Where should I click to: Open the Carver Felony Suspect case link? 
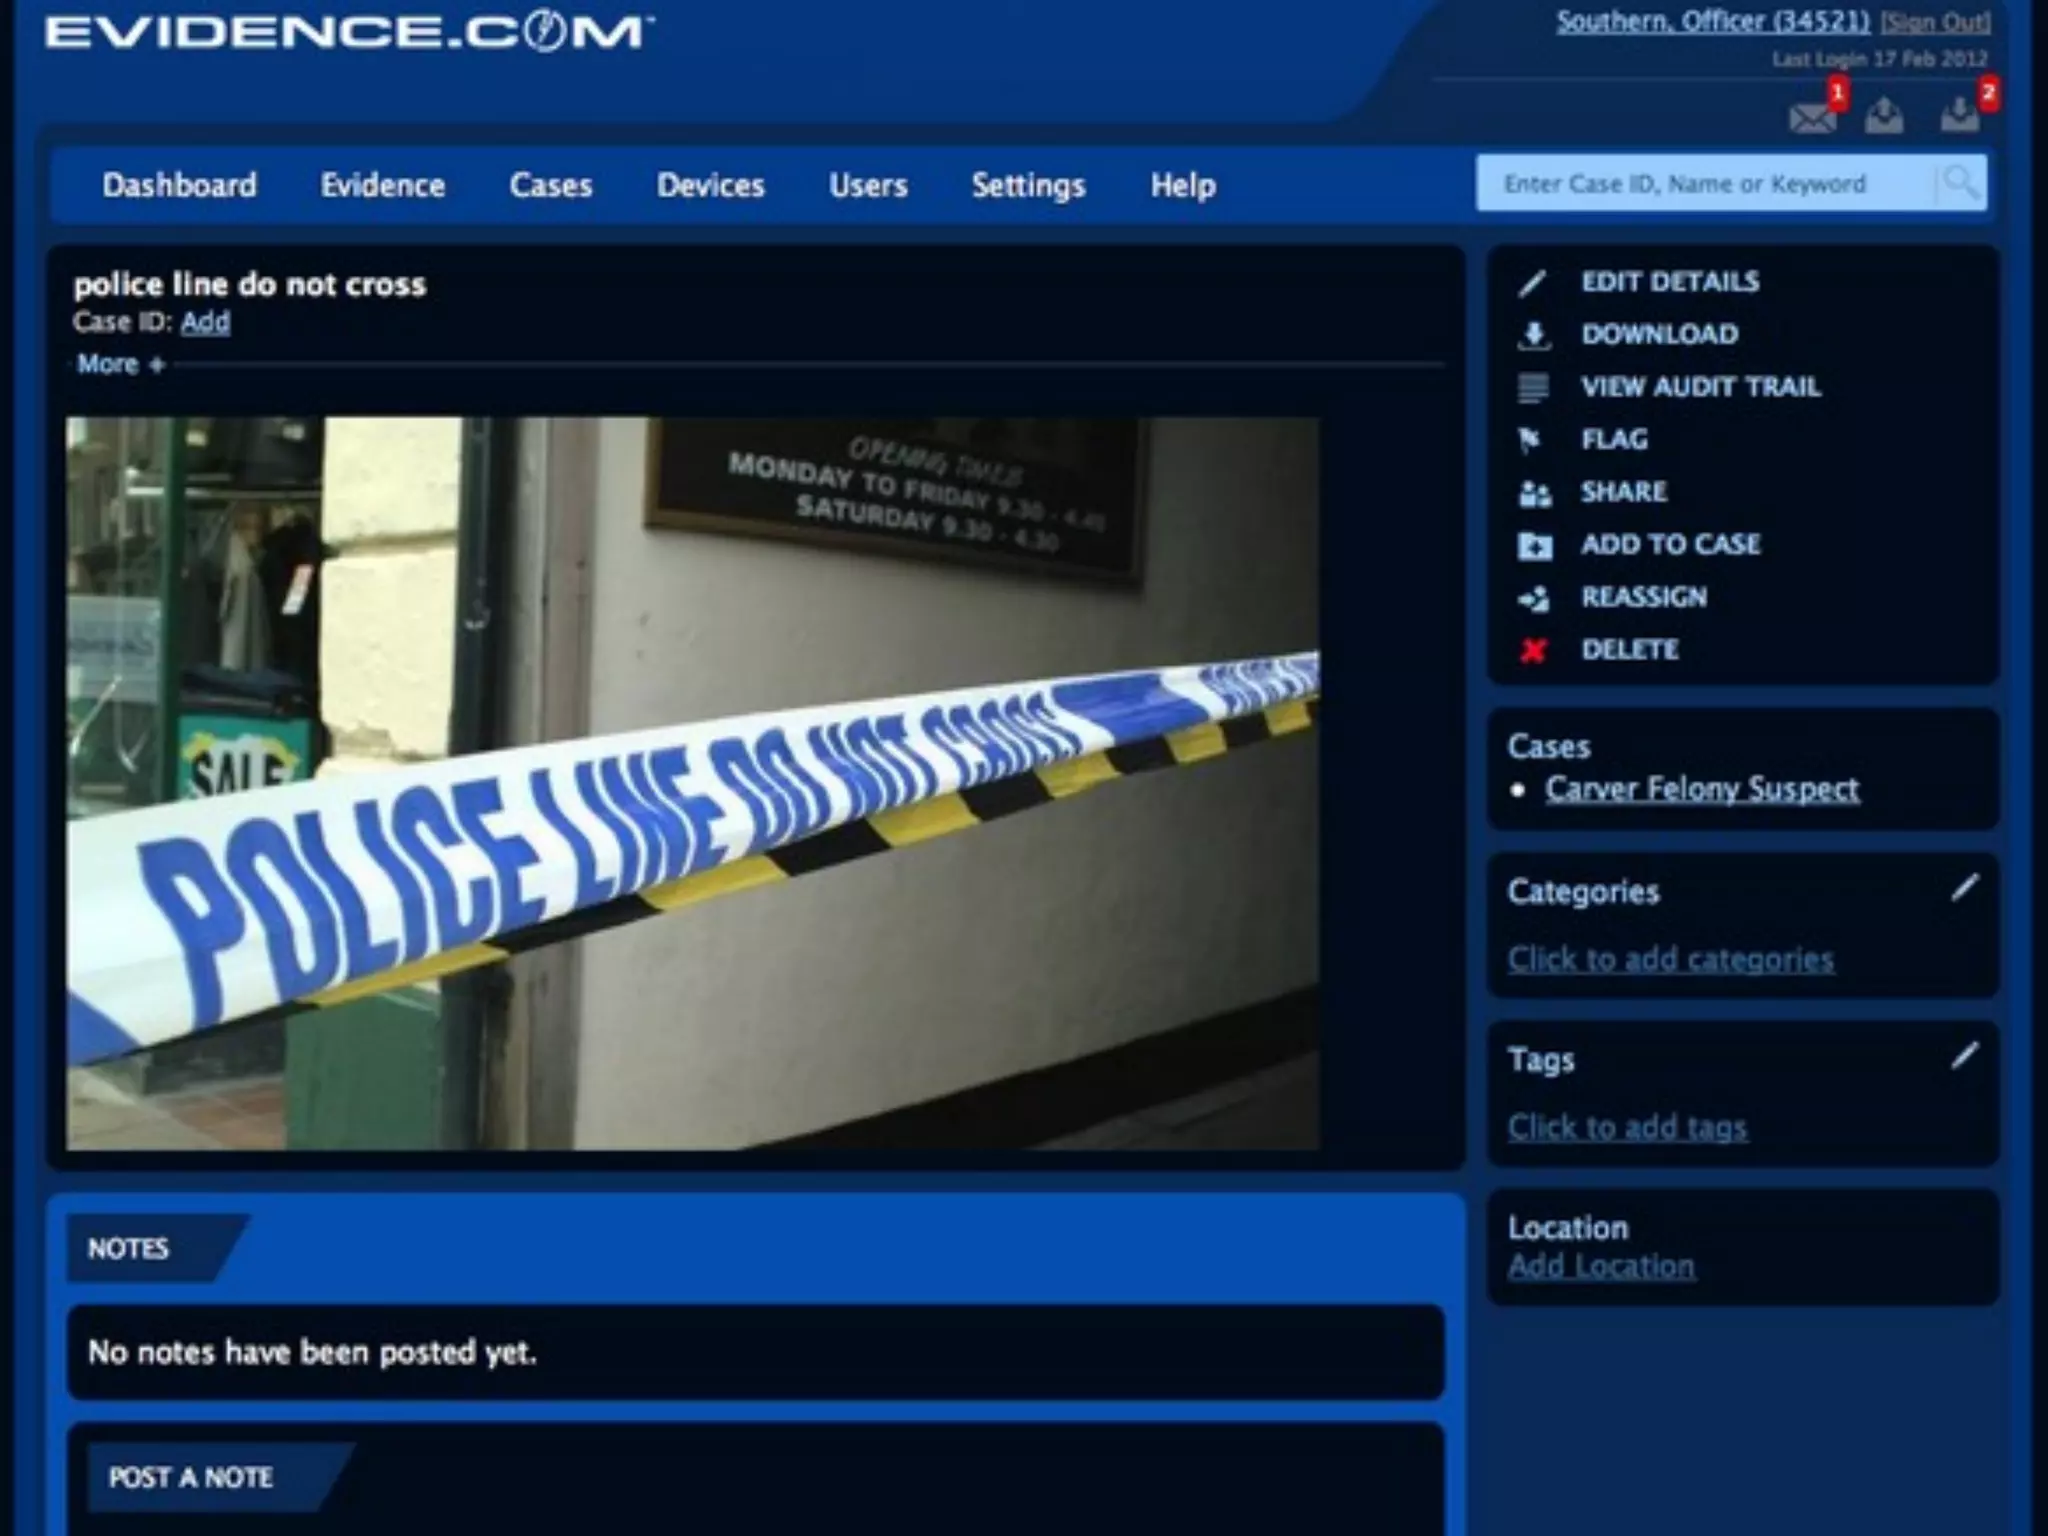[1702, 789]
